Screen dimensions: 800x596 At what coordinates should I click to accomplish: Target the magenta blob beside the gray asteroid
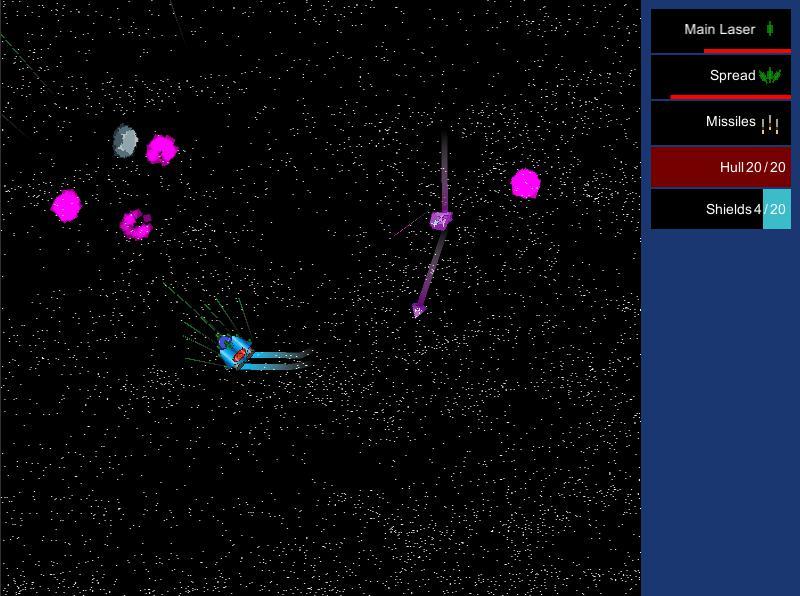pyautogui.click(x=162, y=150)
